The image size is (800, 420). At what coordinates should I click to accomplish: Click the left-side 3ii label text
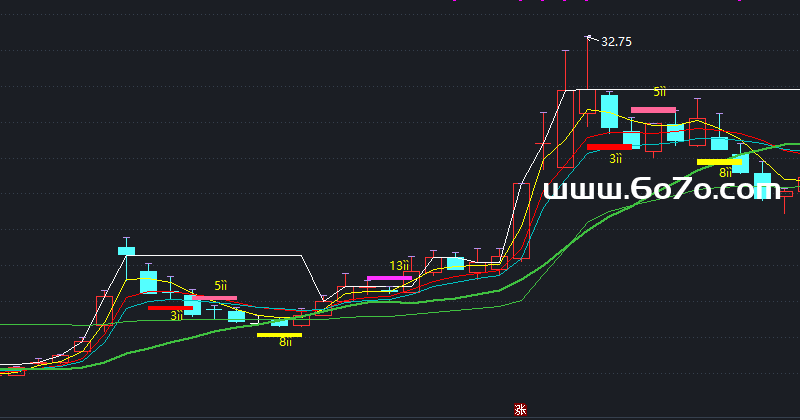click(x=176, y=316)
